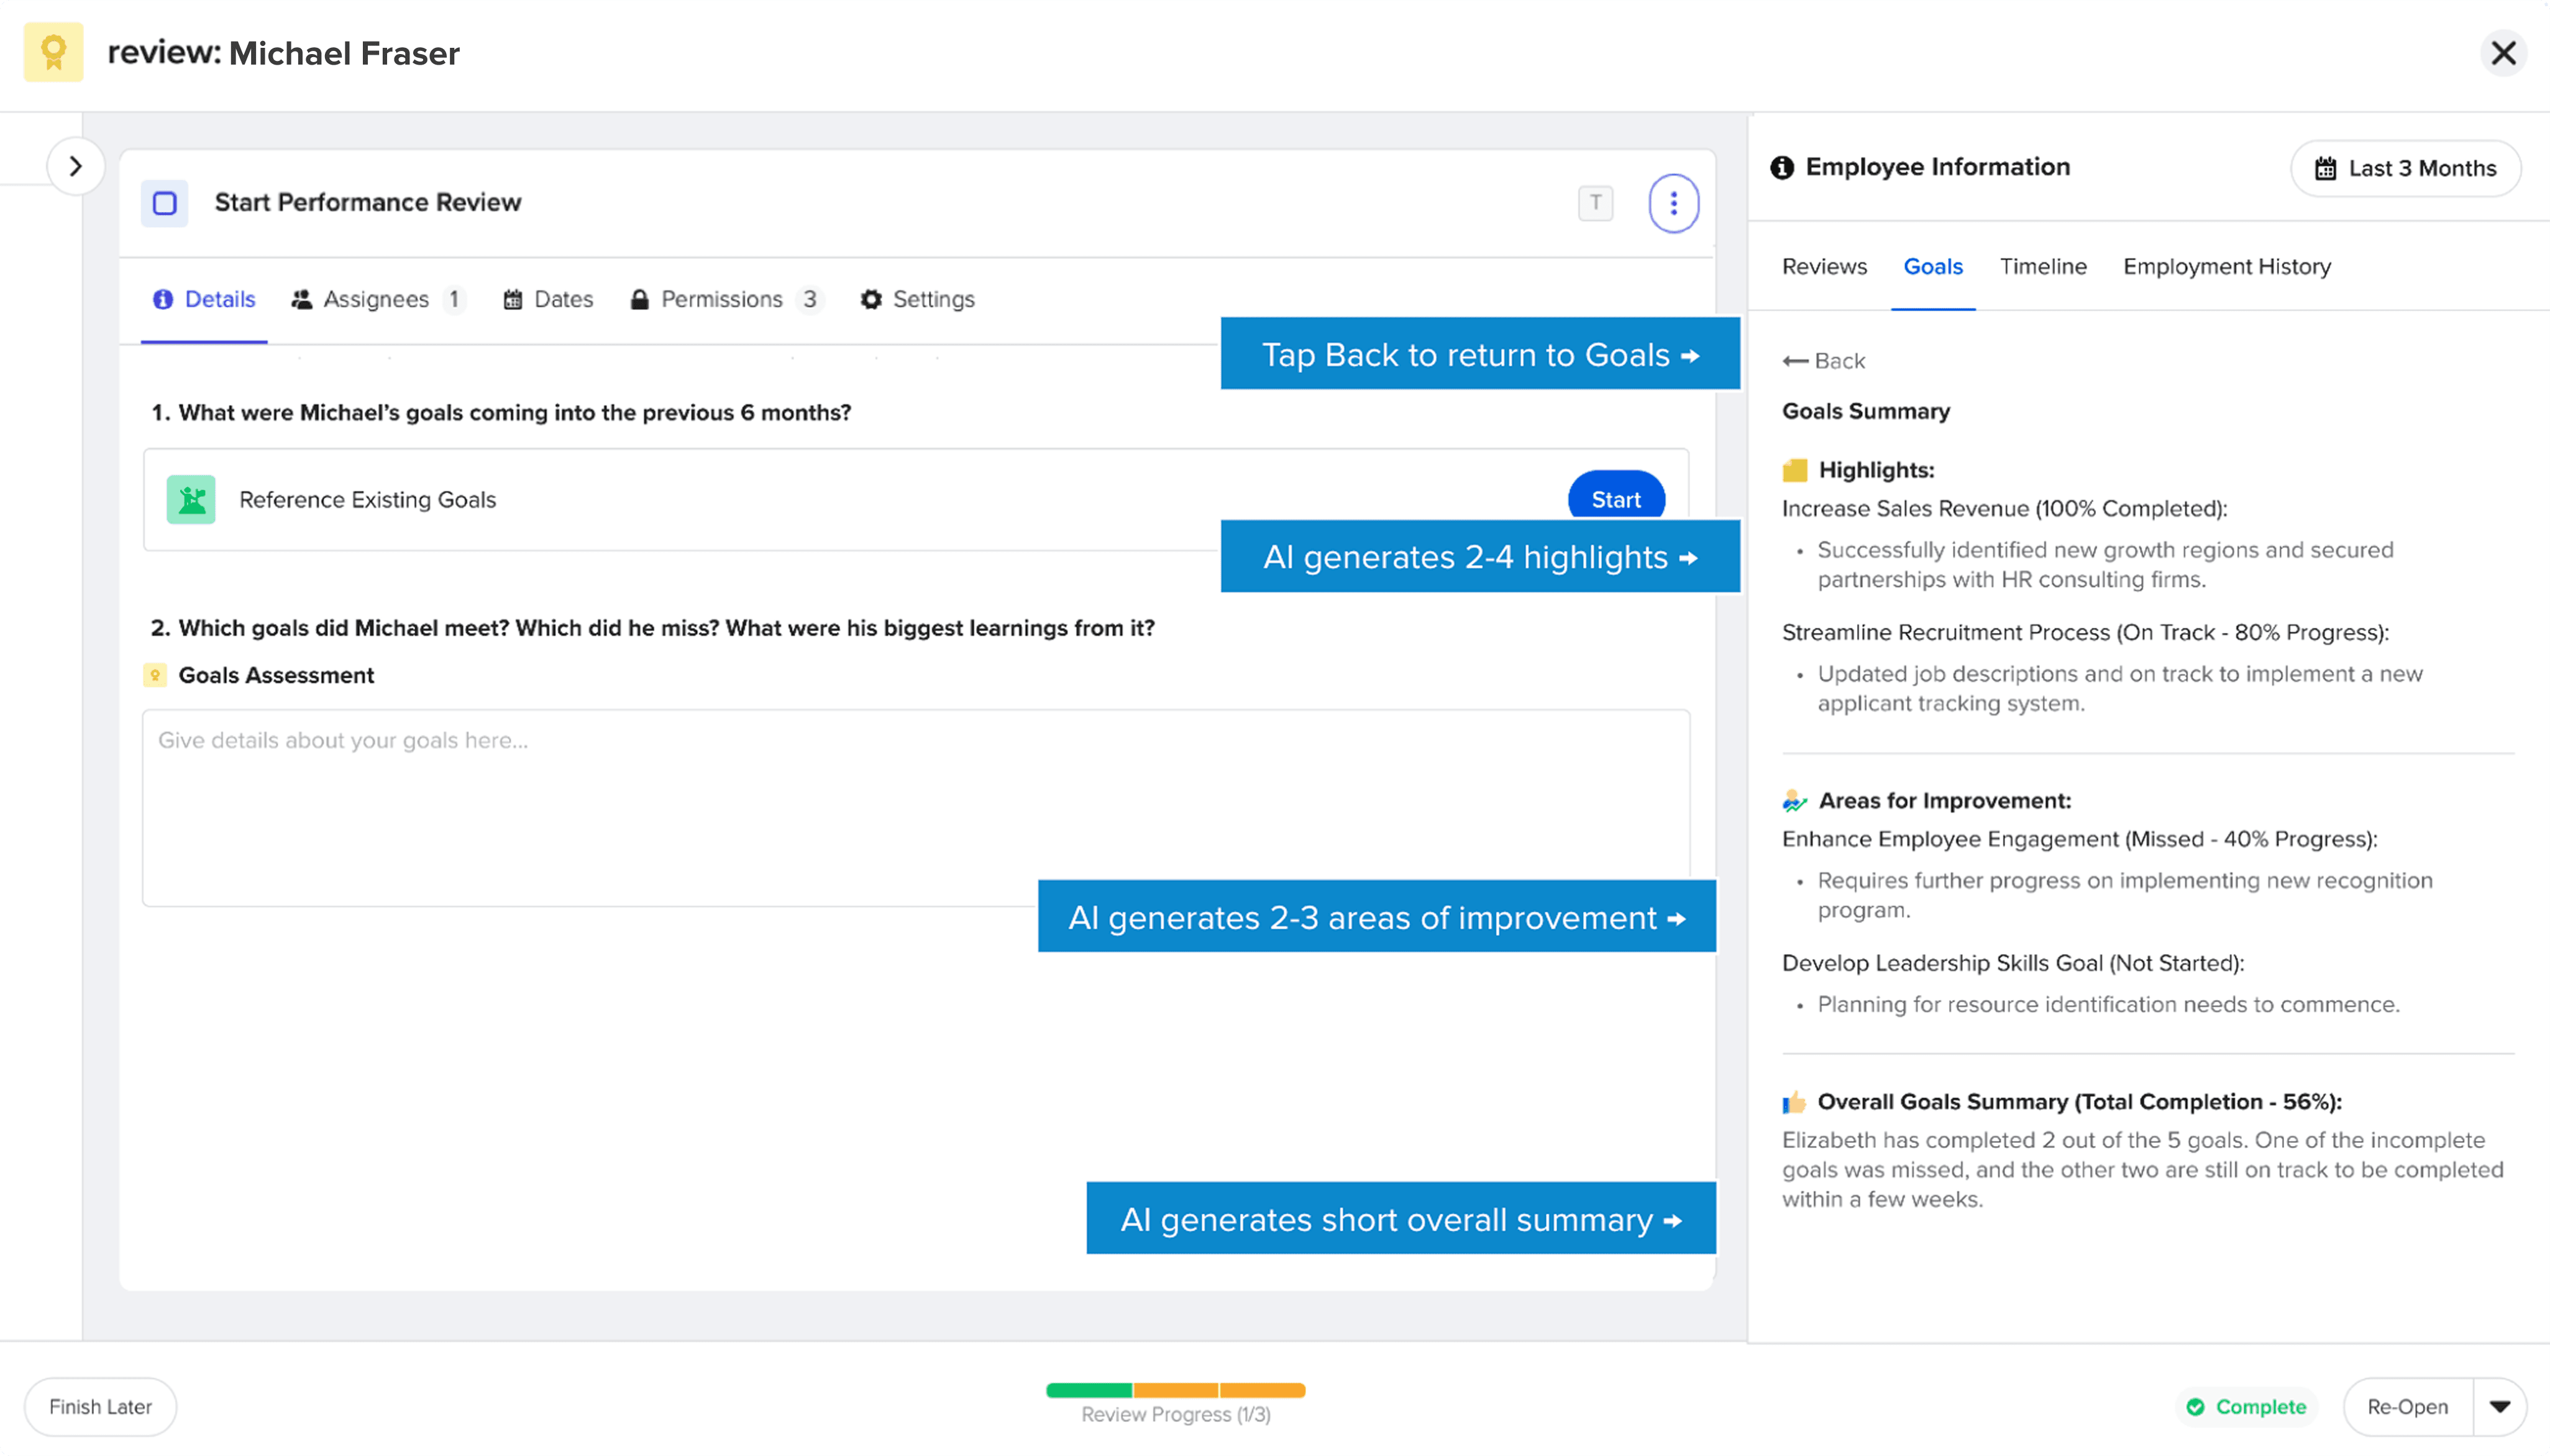
Task: Click the green Reference Existing Goals icon
Action: (x=191, y=500)
